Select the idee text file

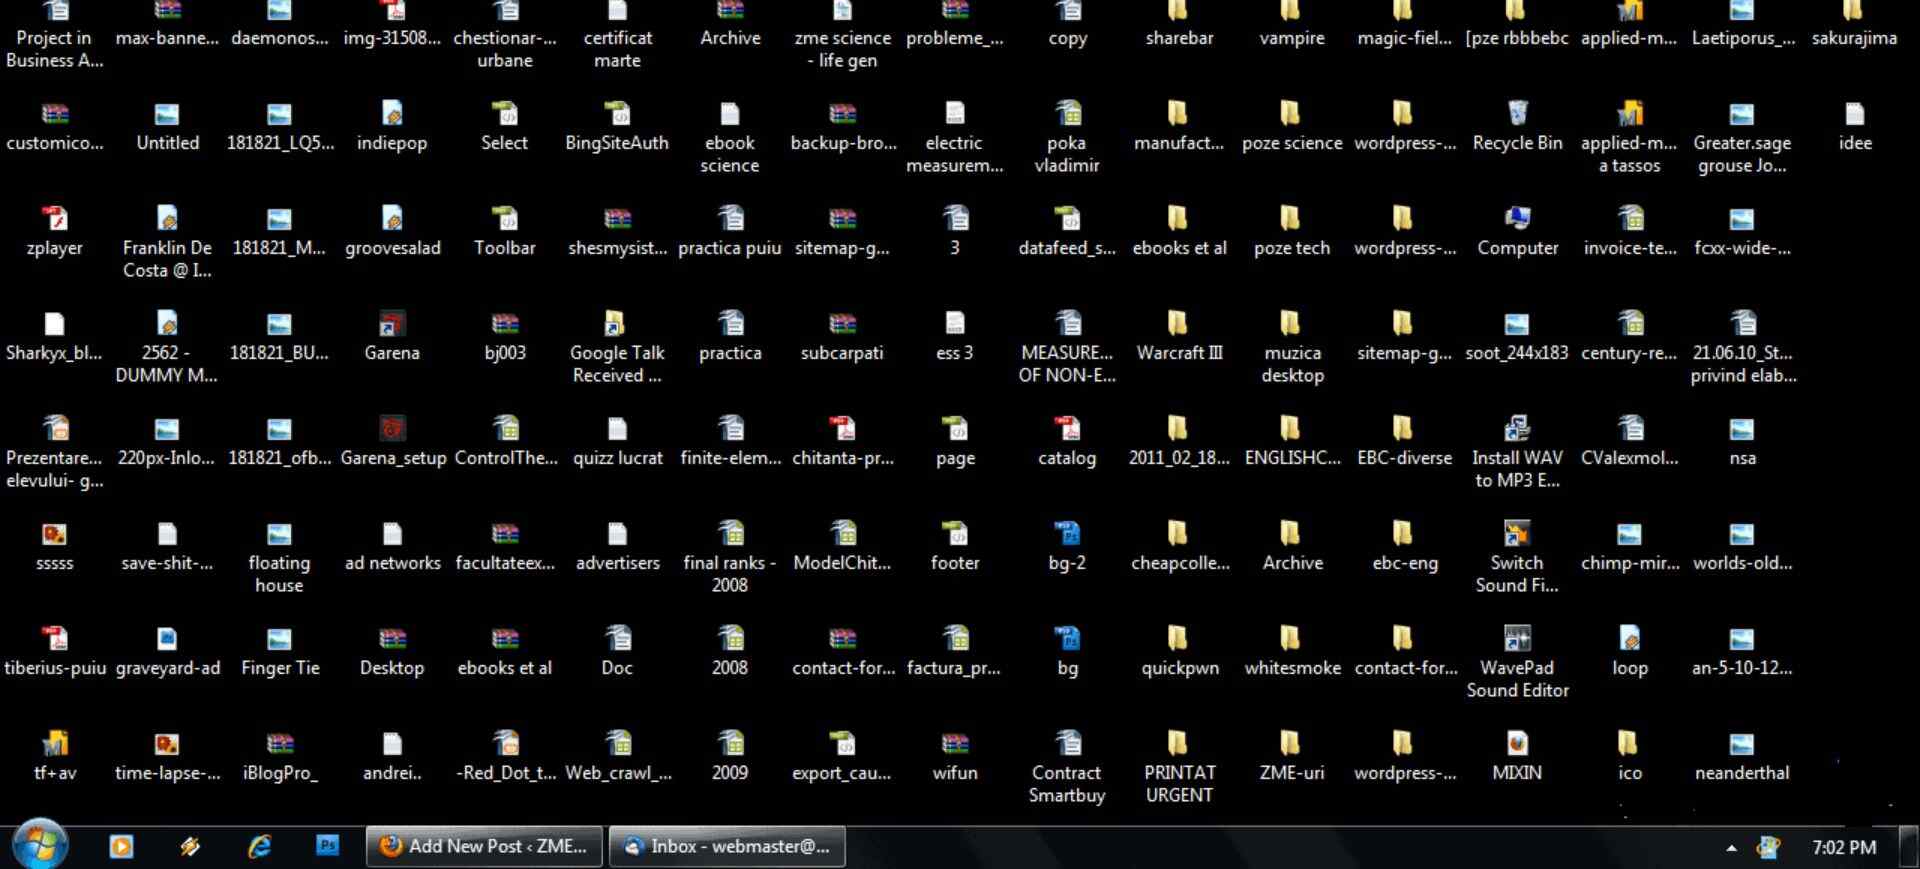1854,126
